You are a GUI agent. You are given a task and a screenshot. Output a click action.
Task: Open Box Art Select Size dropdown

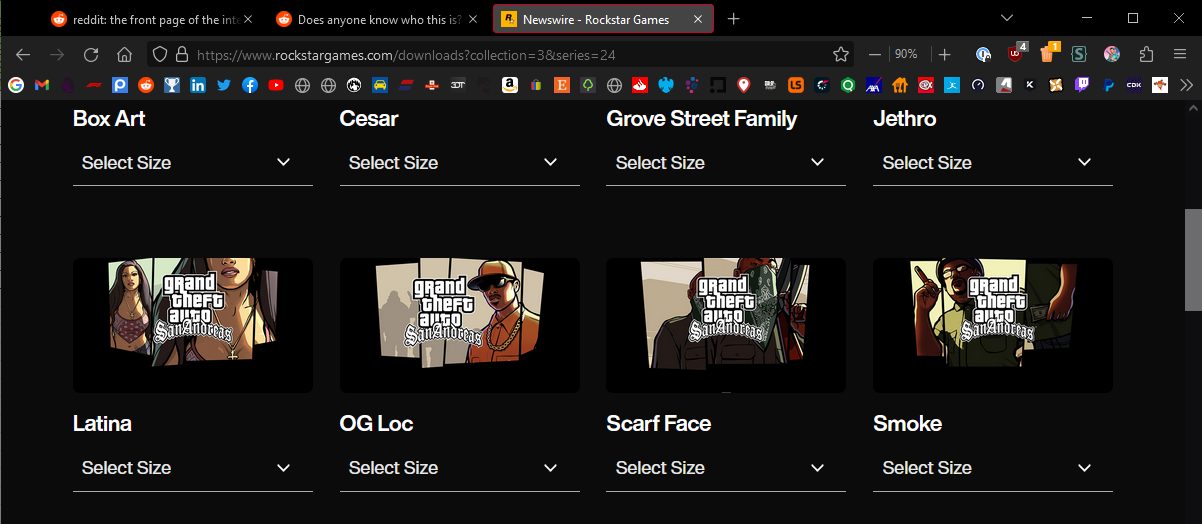[193, 163]
